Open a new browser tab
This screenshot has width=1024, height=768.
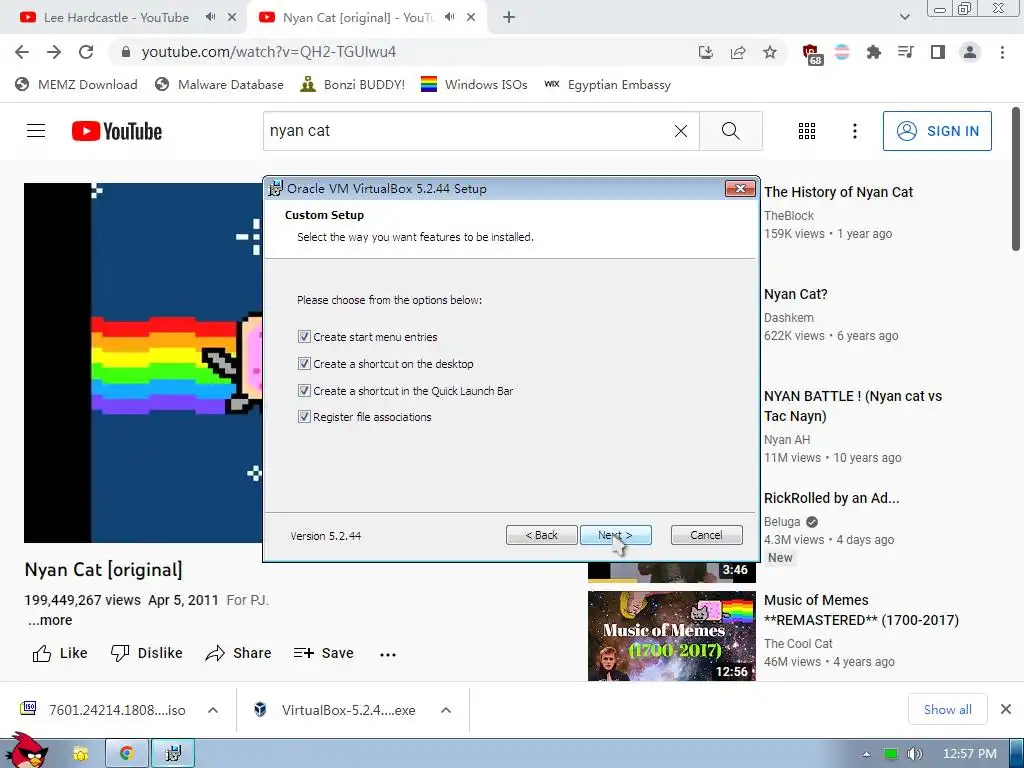coord(509,18)
